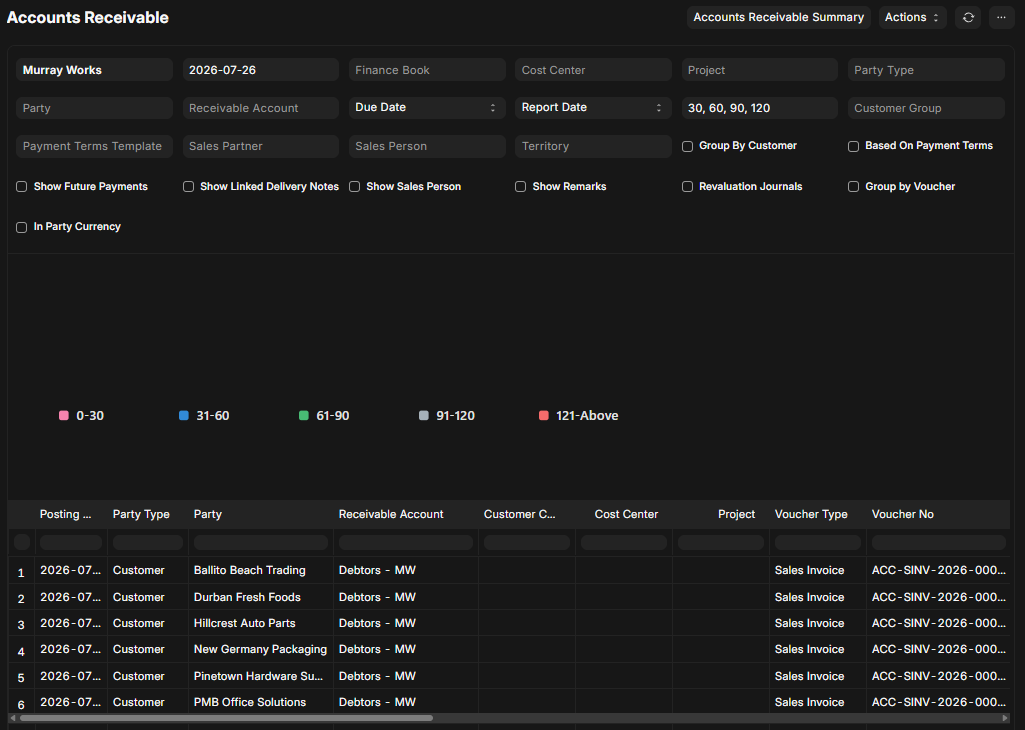The height and width of the screenshot is (730, 1025).
Task: Open the Report Date dropdown
Action: pyautogui.click(x=593, y=108)
